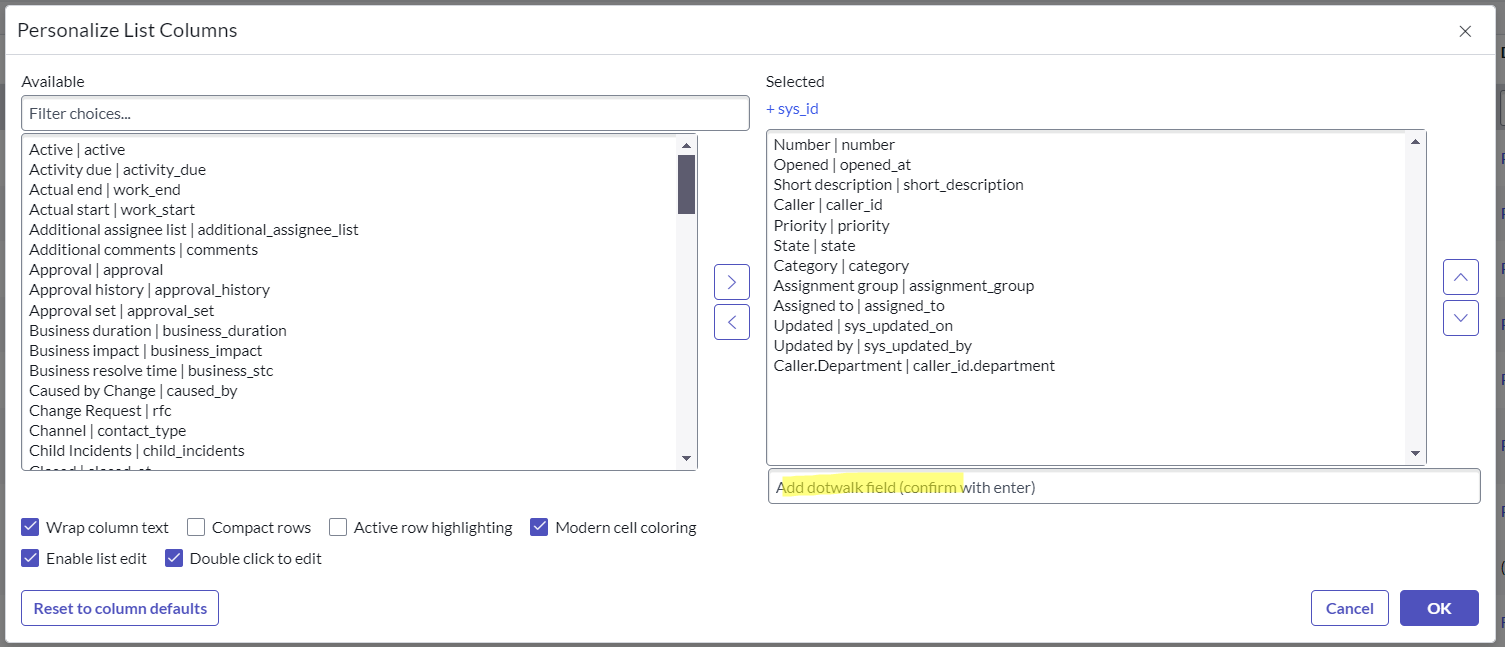This screenshot has width=1505, height=647.
Task: Toggle the Wrap column text checkbox
Action: point(31,527)
